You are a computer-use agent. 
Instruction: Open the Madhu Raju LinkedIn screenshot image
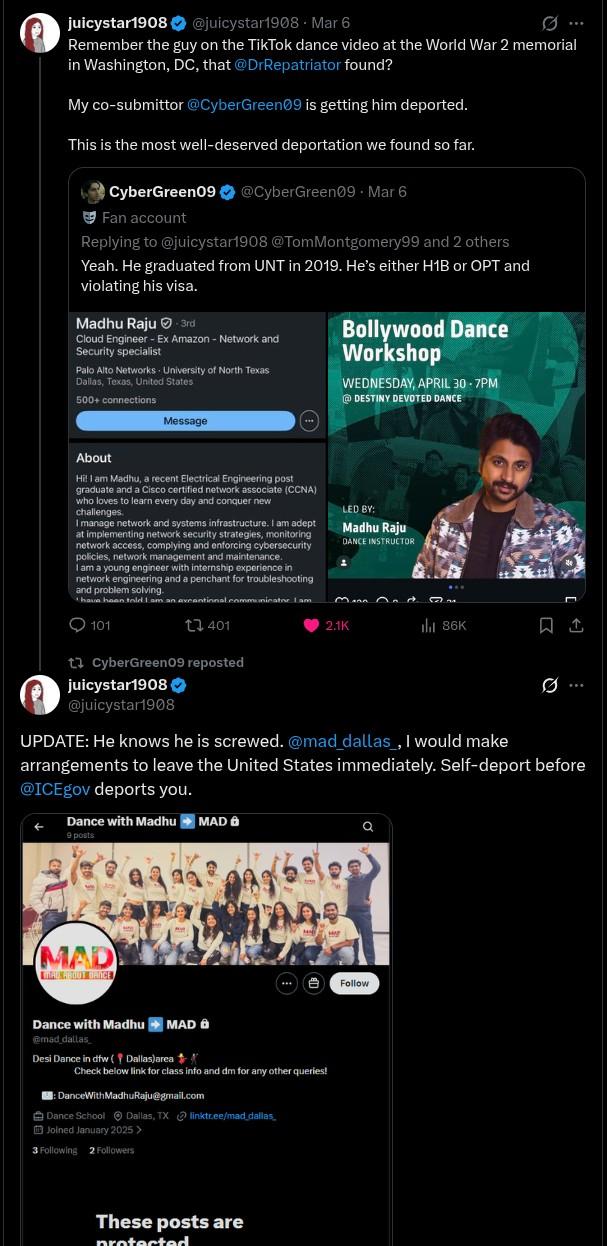coord(197,457)
